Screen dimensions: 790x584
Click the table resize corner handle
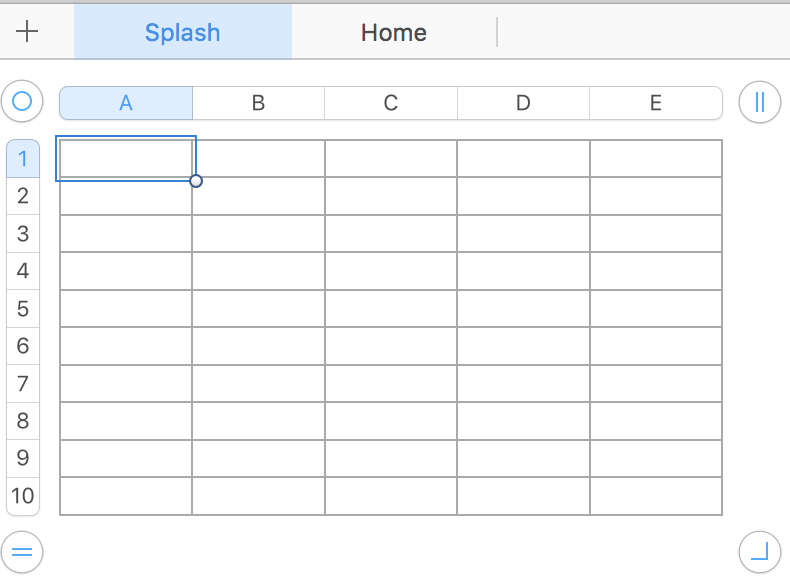[x=759, y=550]
